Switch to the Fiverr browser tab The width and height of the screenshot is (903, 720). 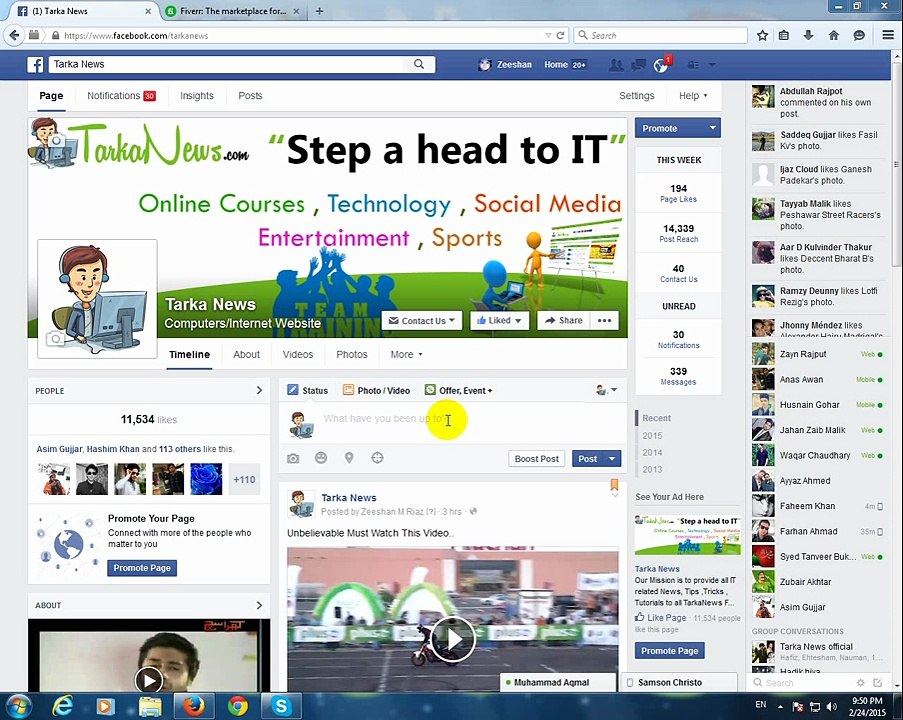pos(232,11)
